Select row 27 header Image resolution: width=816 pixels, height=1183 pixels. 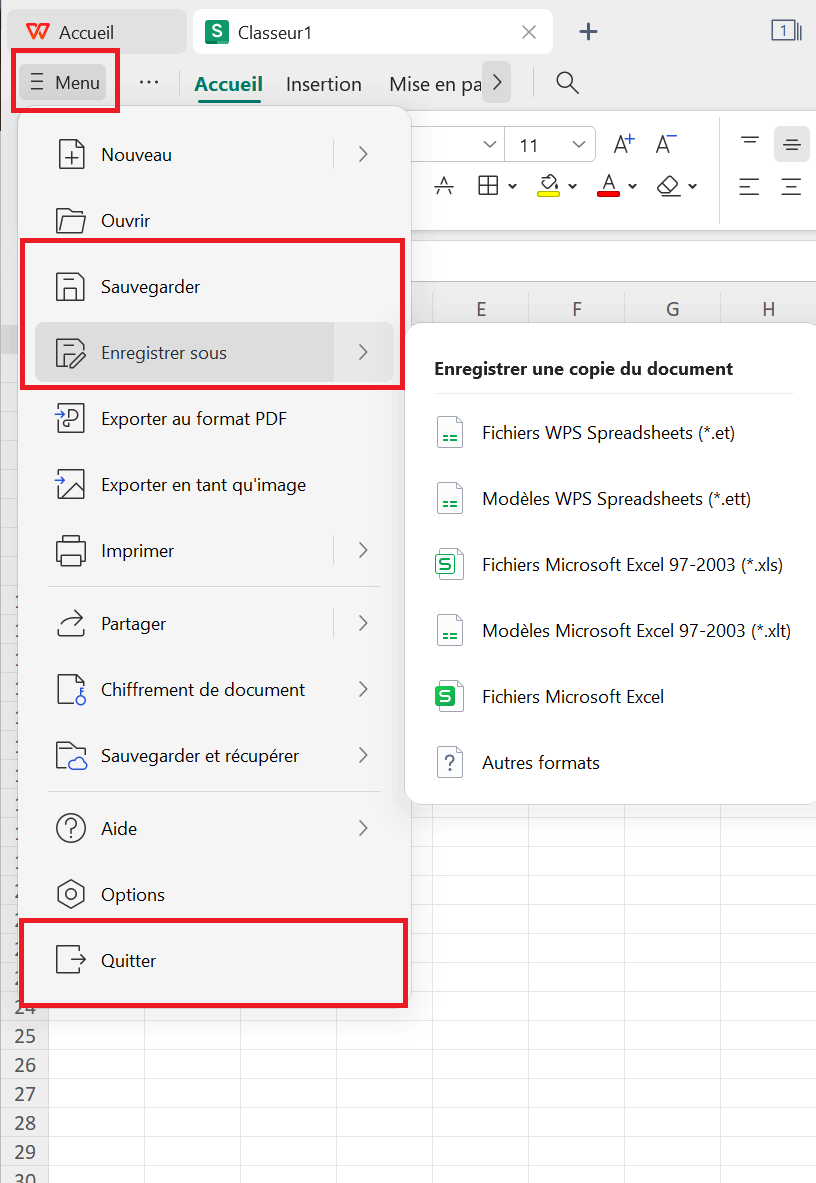pyautogui.click(x=25, y=1094)
